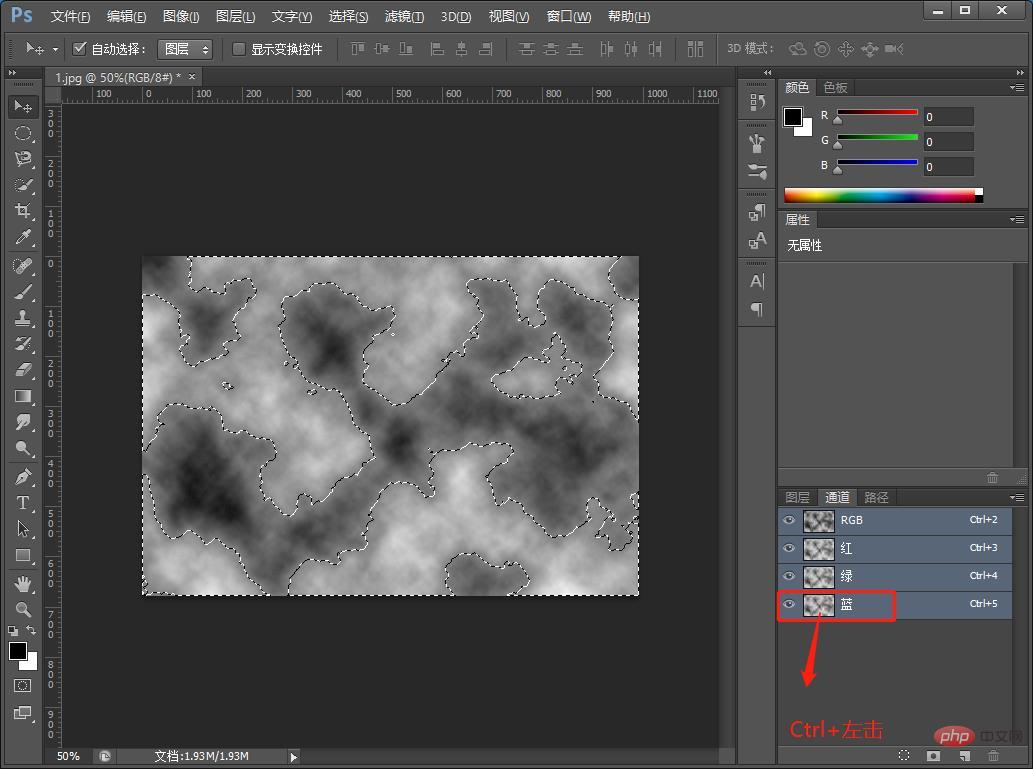Hide the Blue (蓝) channel eye
Image resolution: width=1033 pixels, height=769 pixels.
click(x=789, y=604)
